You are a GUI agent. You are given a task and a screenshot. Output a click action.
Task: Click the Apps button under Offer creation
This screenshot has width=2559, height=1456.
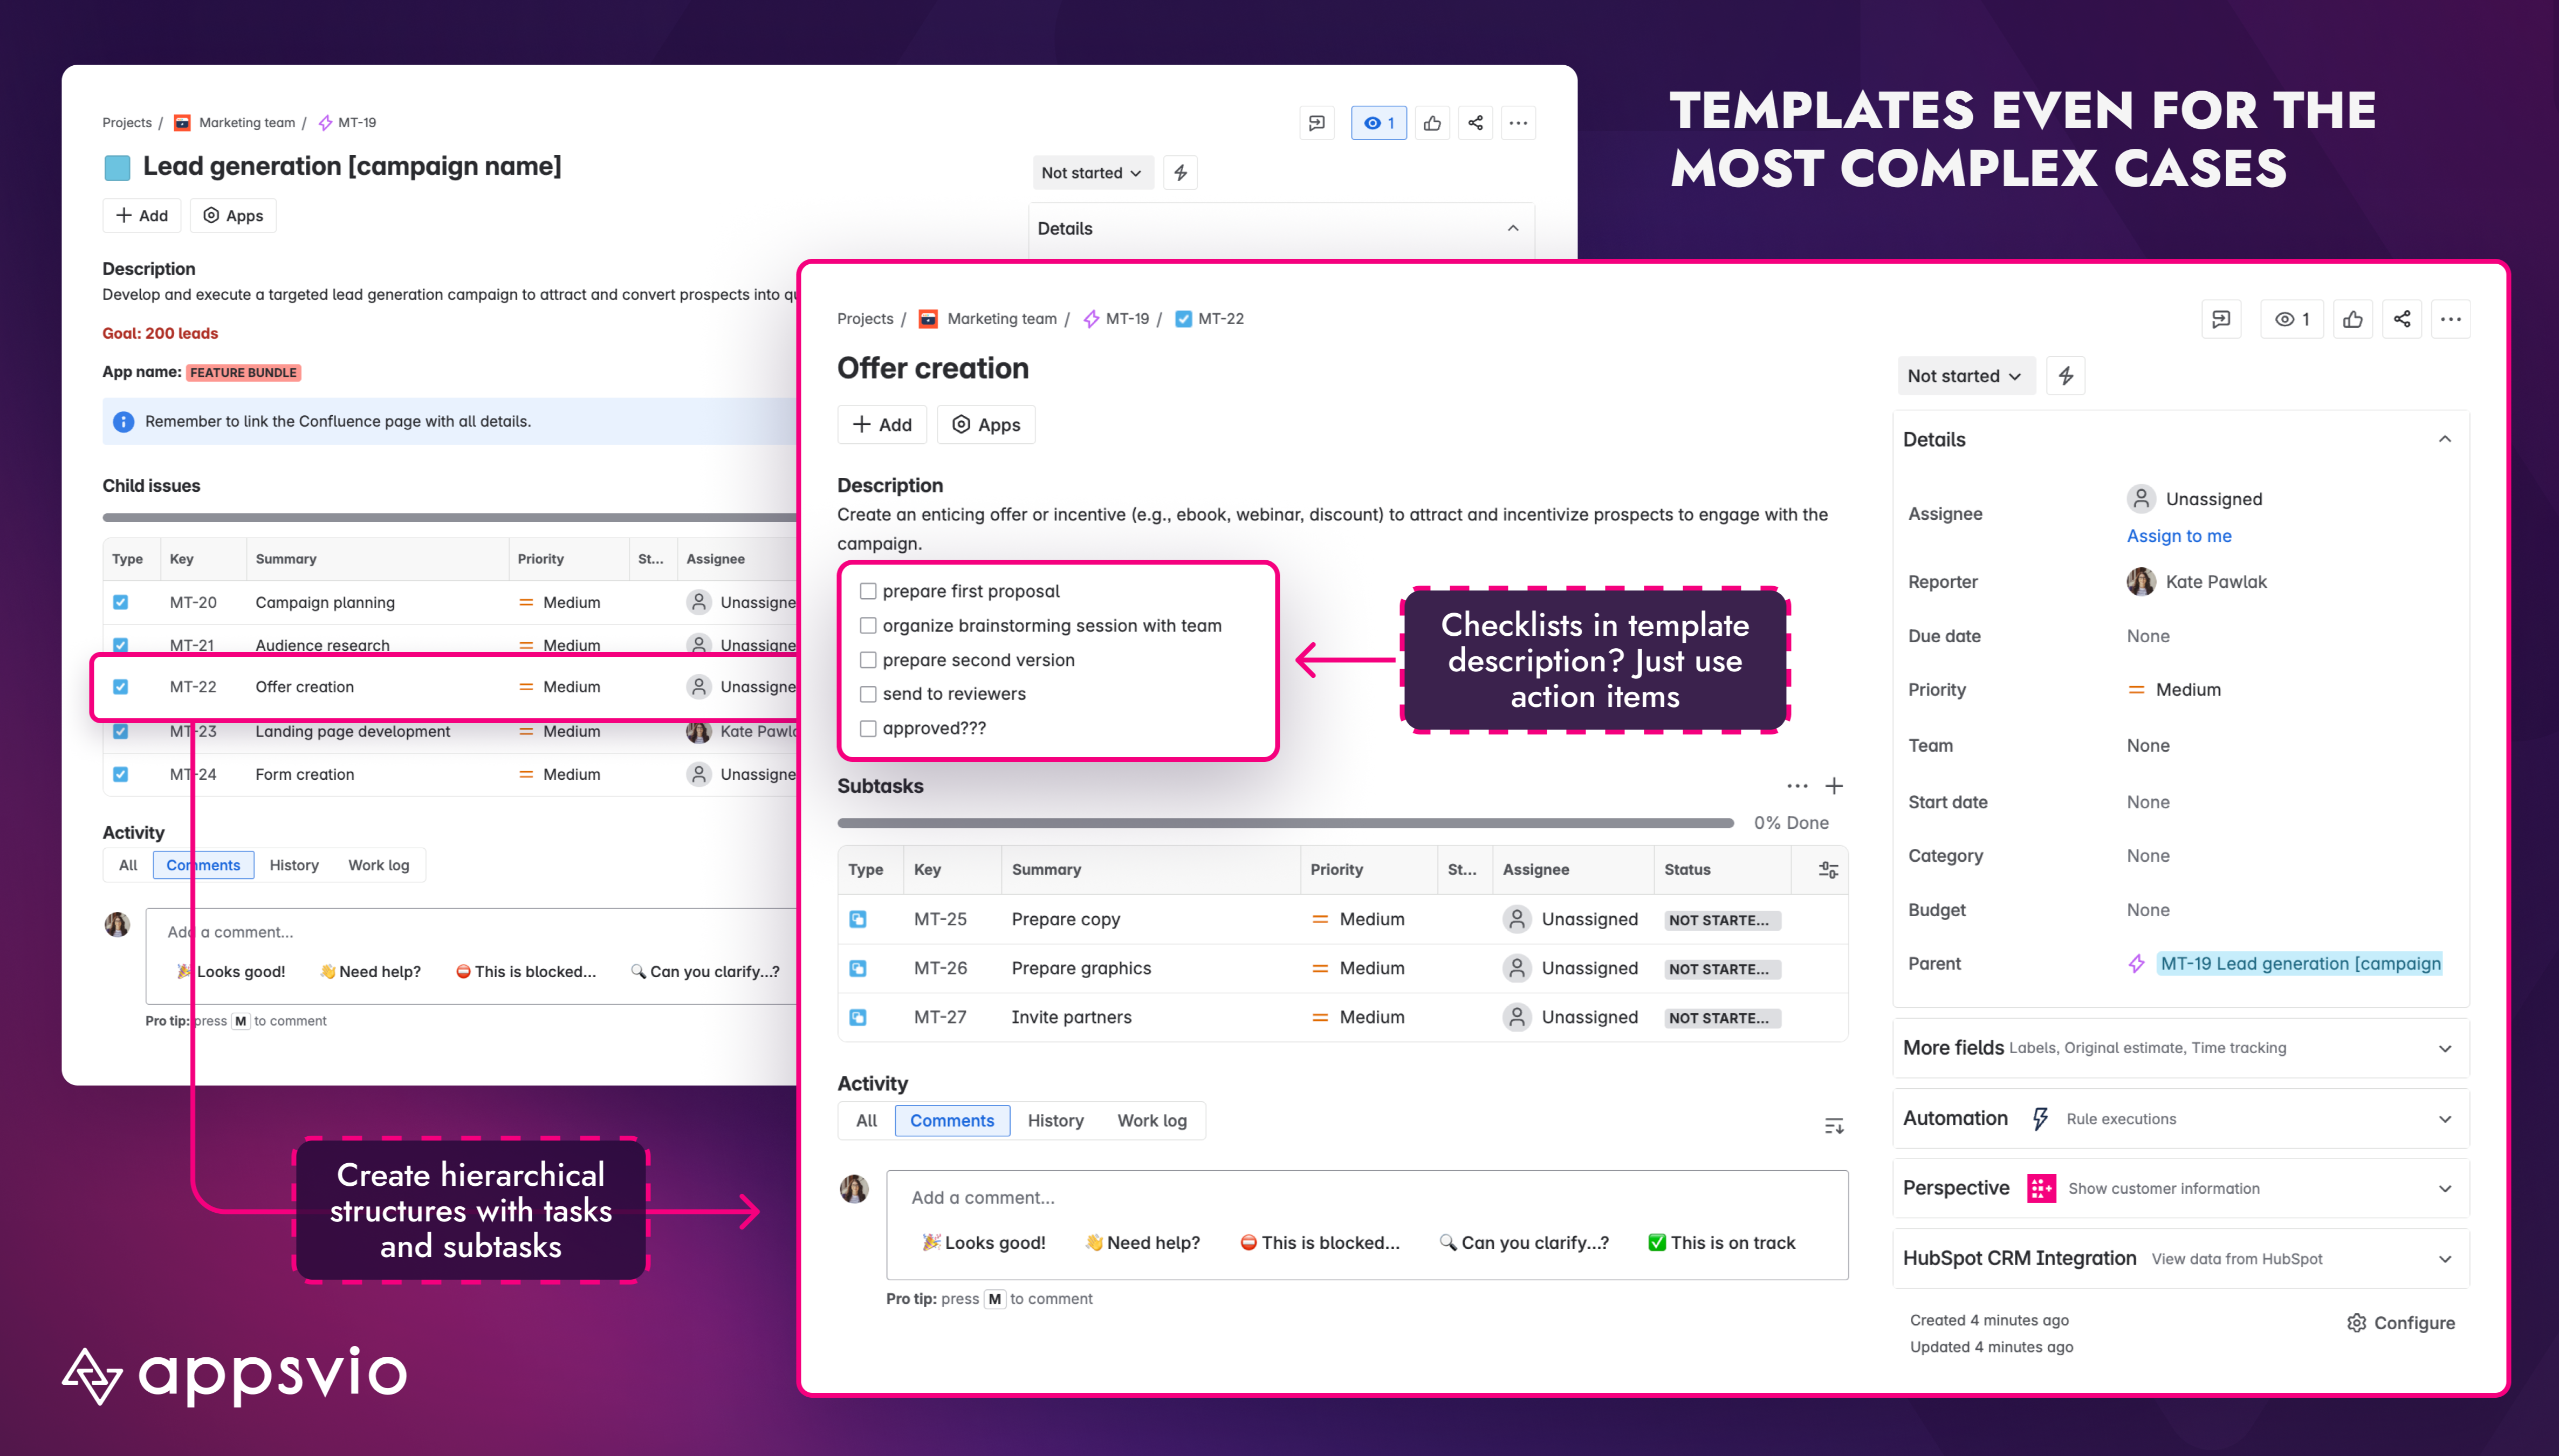pyautogui.click(x=986, y=425)
